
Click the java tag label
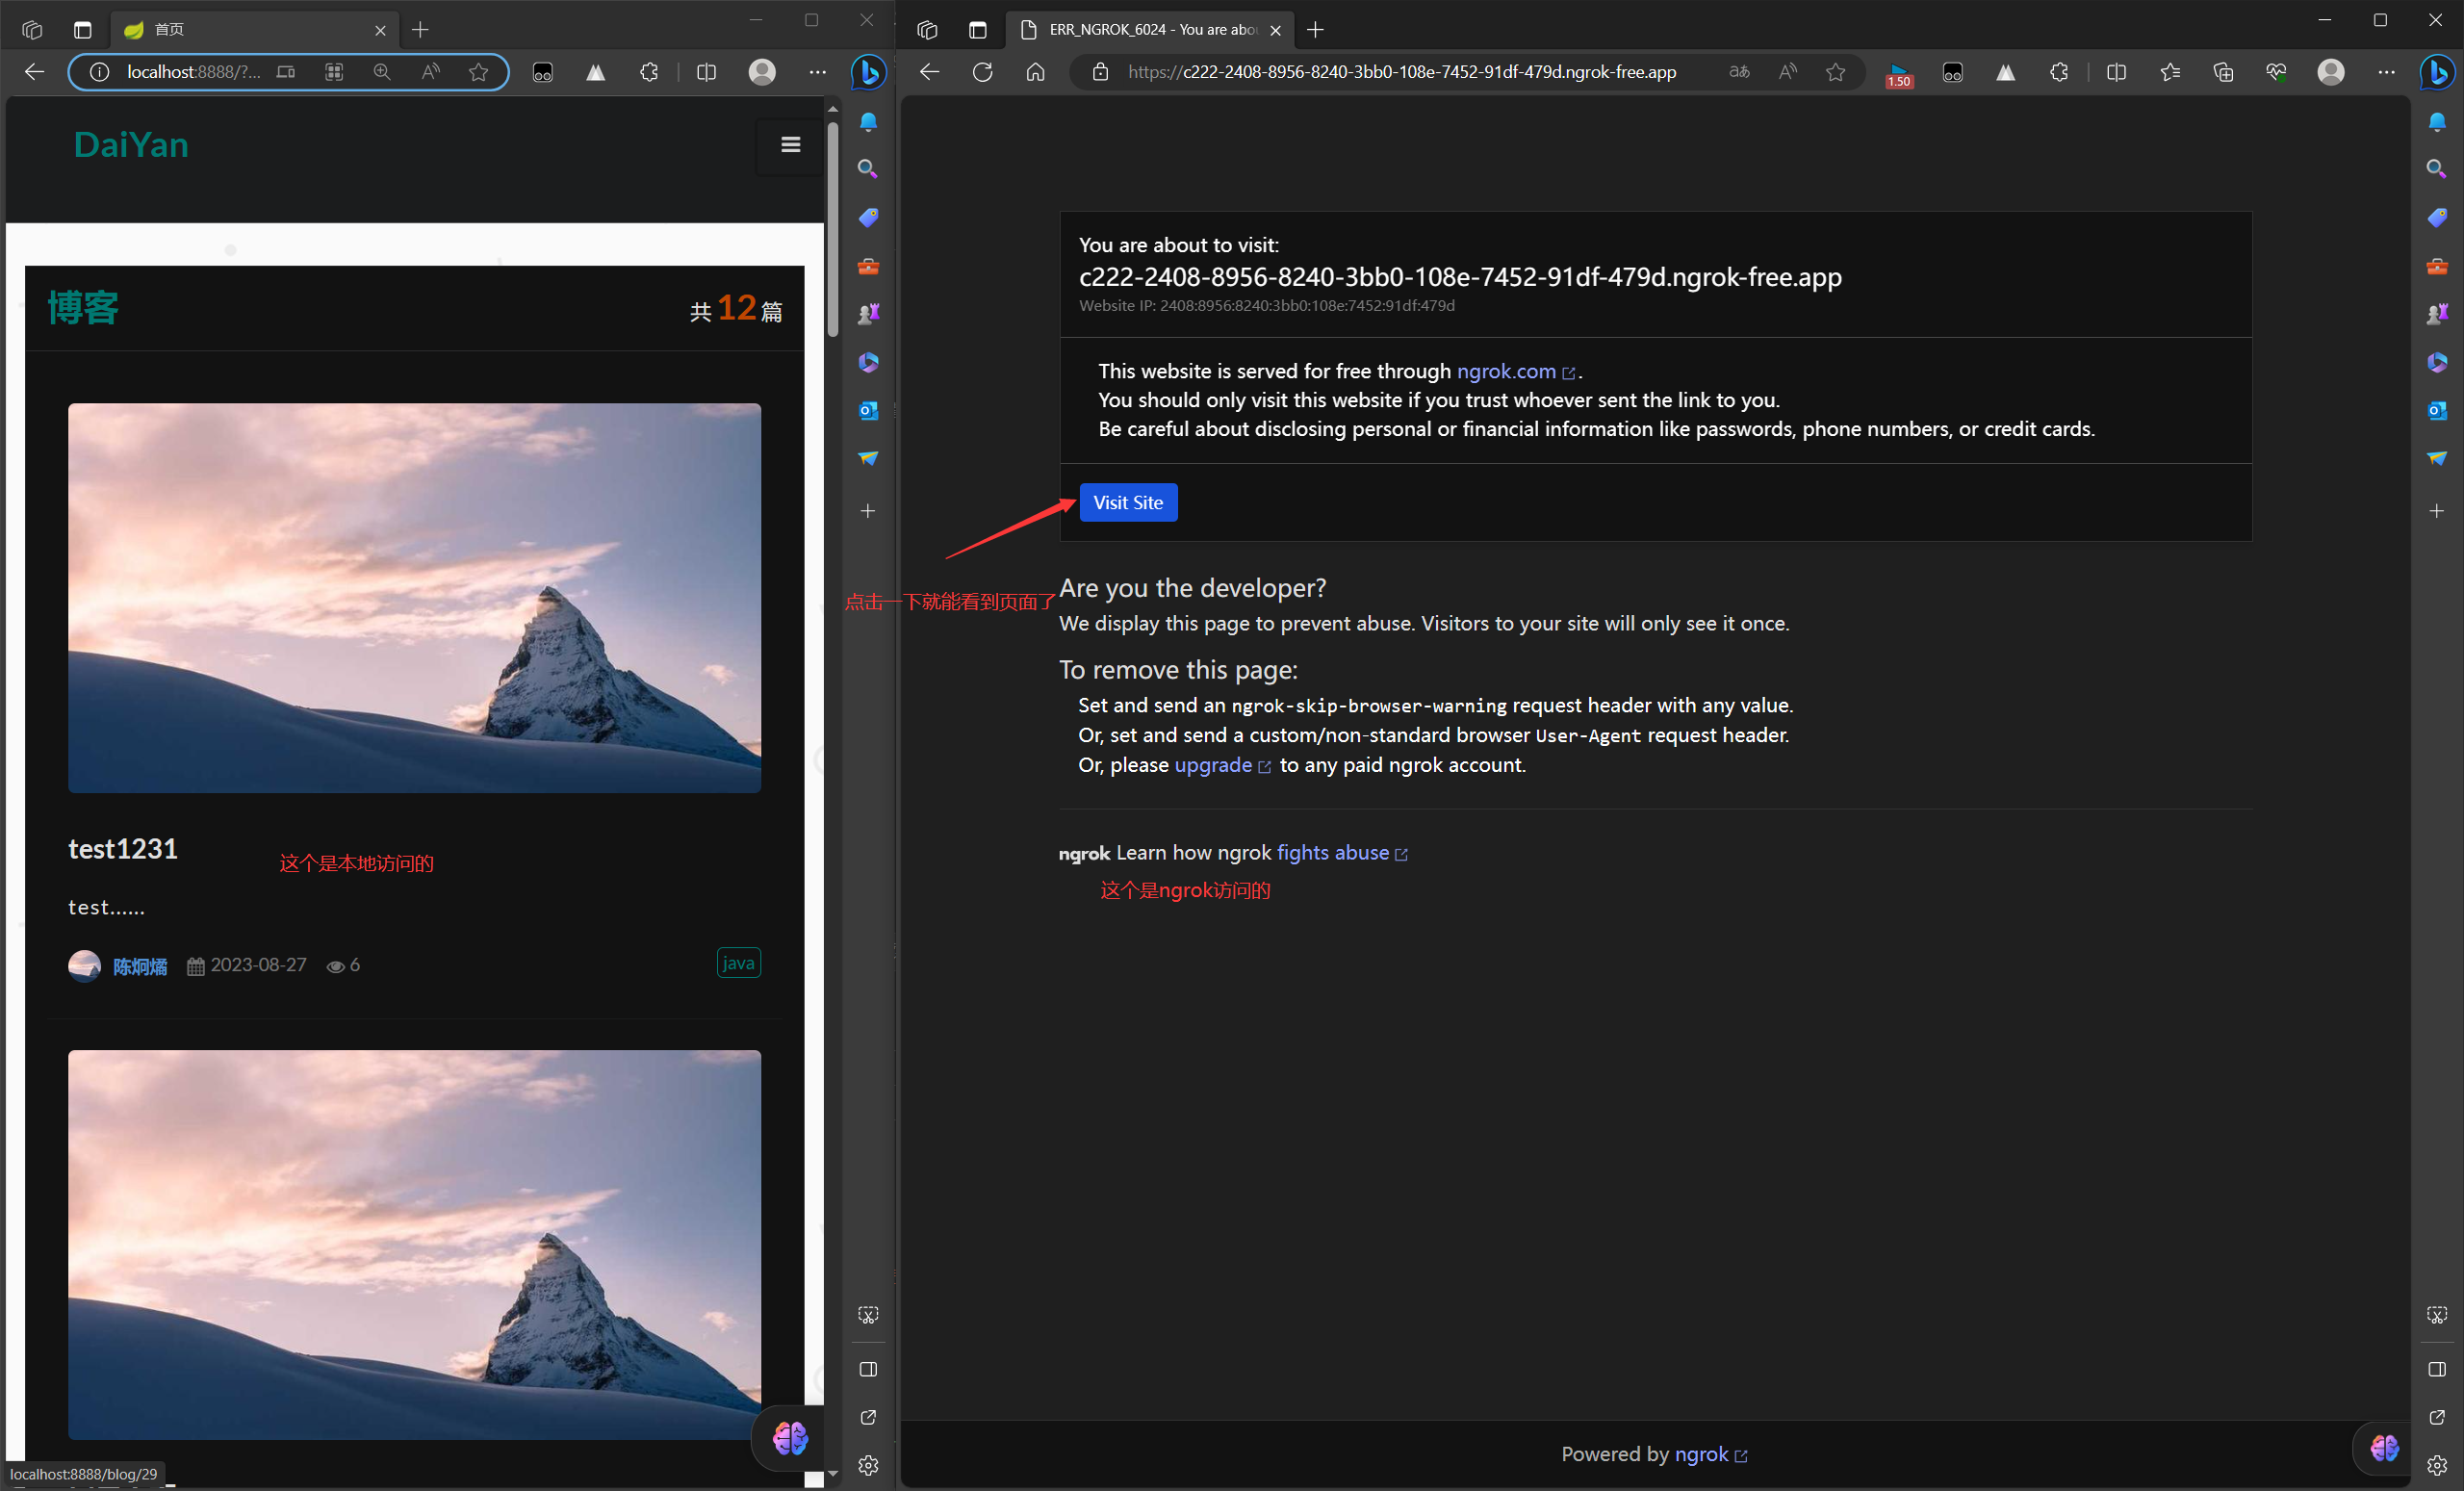pos(738,963)
